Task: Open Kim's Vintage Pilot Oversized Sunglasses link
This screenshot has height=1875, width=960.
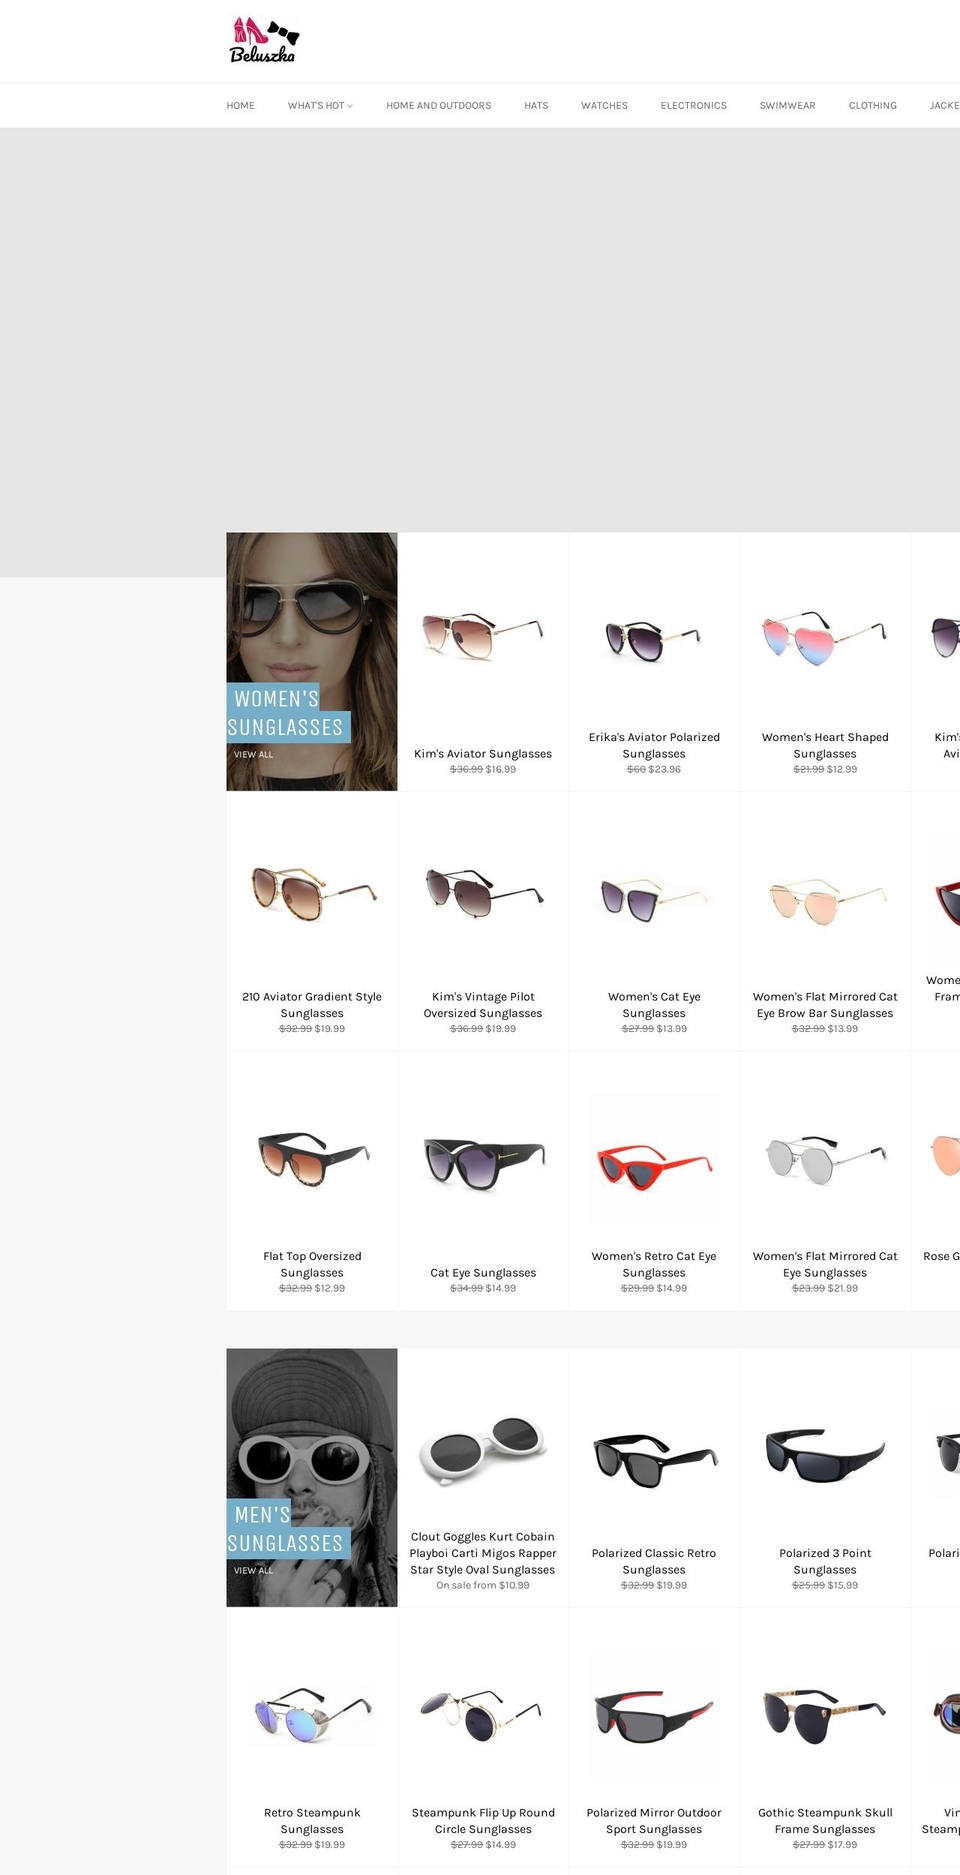Action: pos(483,1005)
